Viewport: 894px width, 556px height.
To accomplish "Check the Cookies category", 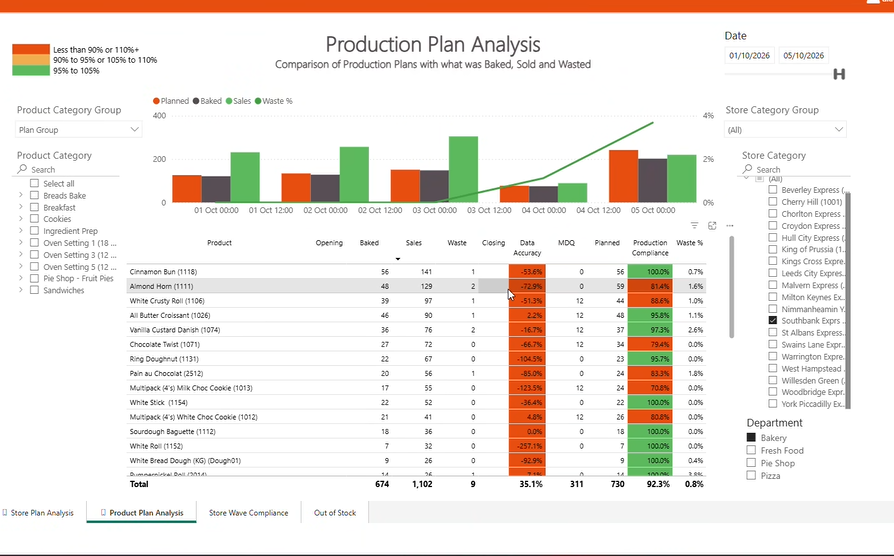I will (35, 218).
